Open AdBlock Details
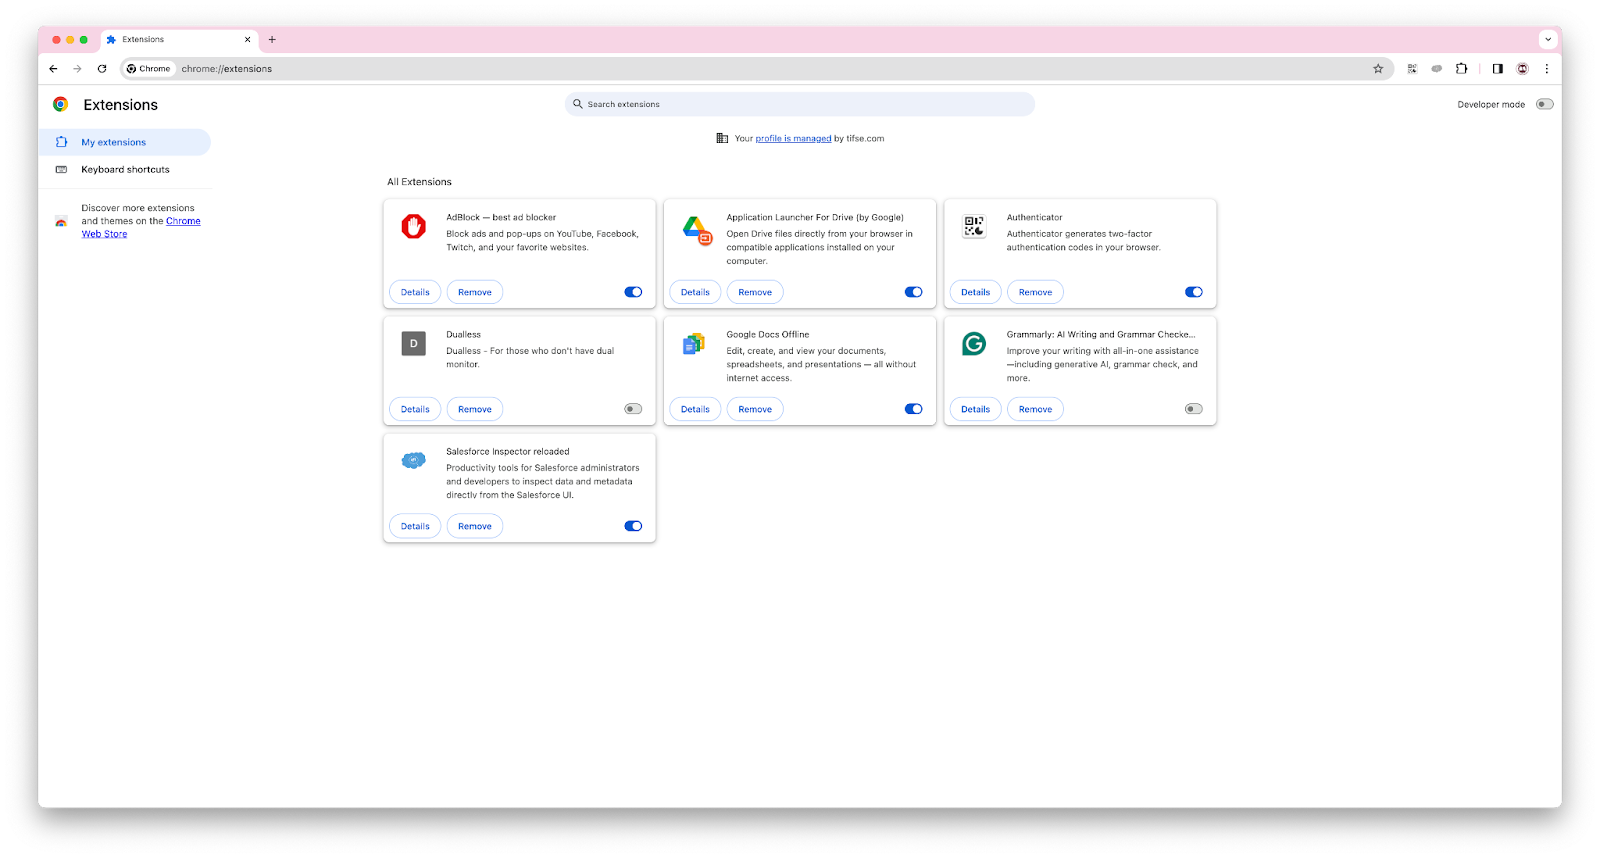The height and width of the screenshot is (858, 1600). [415, 292]
